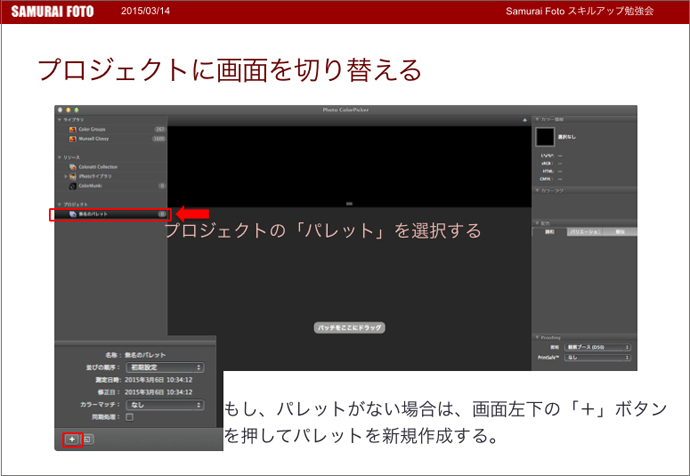This screenshot has height=476, width=690.
Task: Select the first harmony tab
Action: click(x=550, y=232)
